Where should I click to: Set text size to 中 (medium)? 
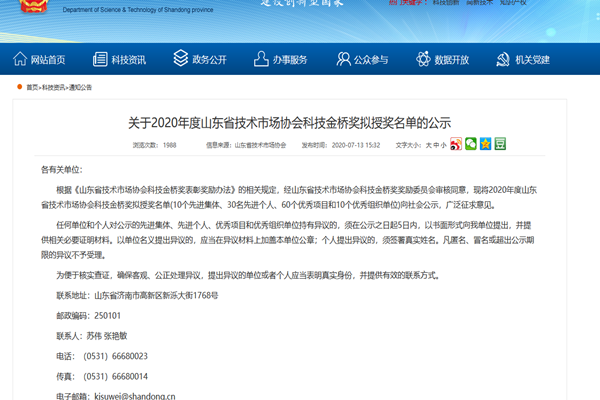(436, 145)
